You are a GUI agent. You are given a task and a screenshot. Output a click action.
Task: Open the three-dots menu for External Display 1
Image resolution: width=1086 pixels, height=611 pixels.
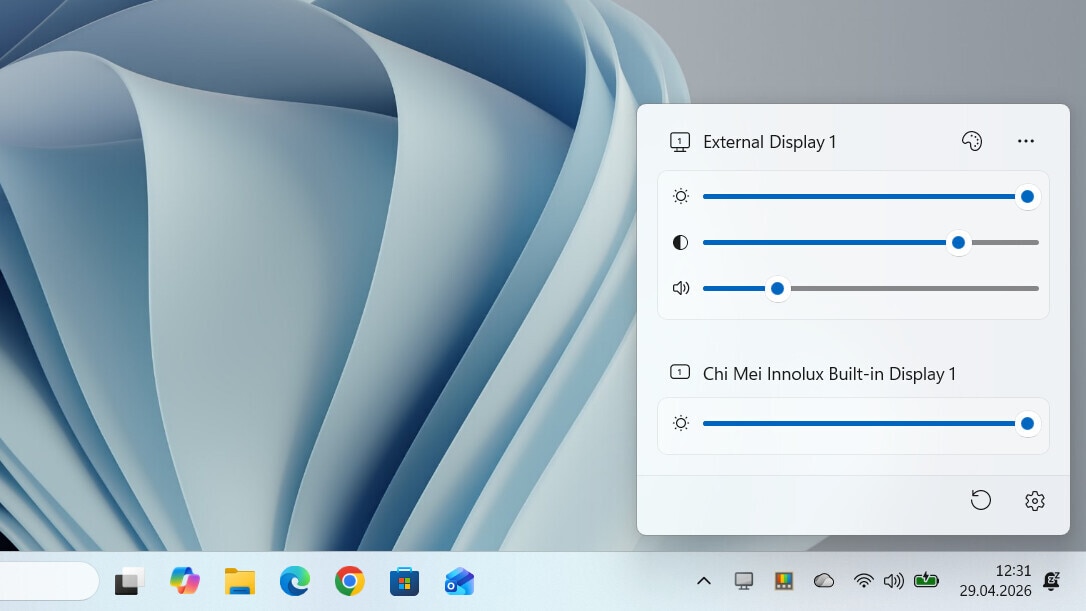pyautogui.click(x=1026, y=141)
